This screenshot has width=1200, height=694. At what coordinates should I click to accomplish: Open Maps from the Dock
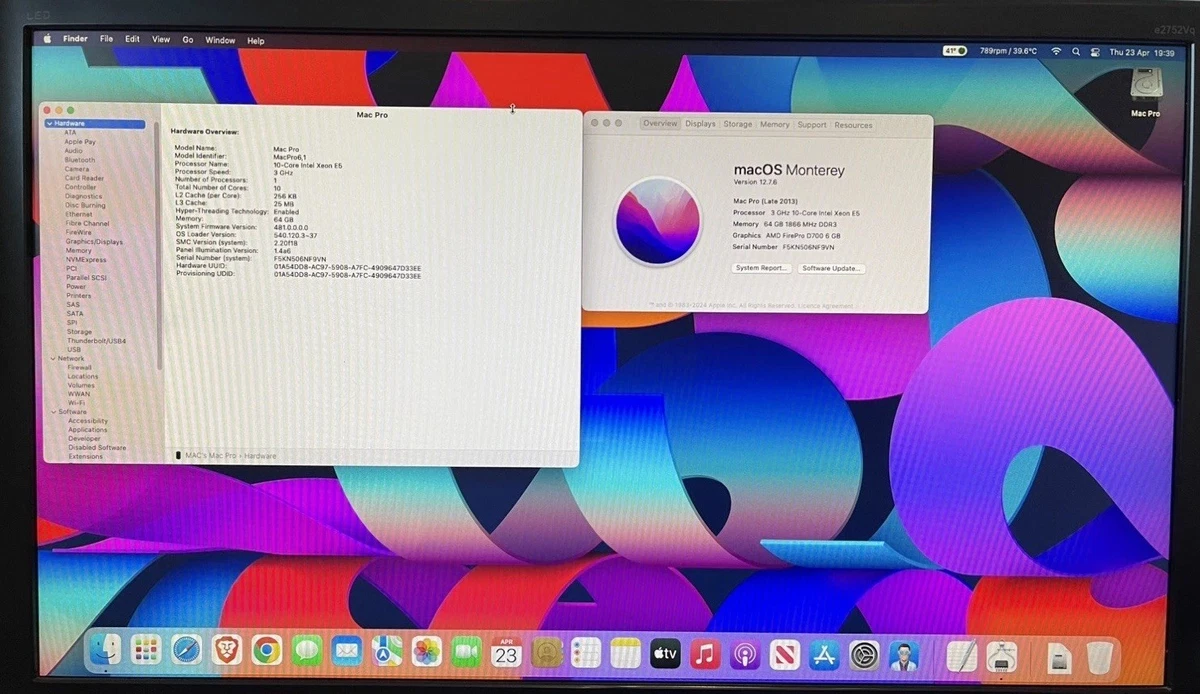(x=387, y=652)
